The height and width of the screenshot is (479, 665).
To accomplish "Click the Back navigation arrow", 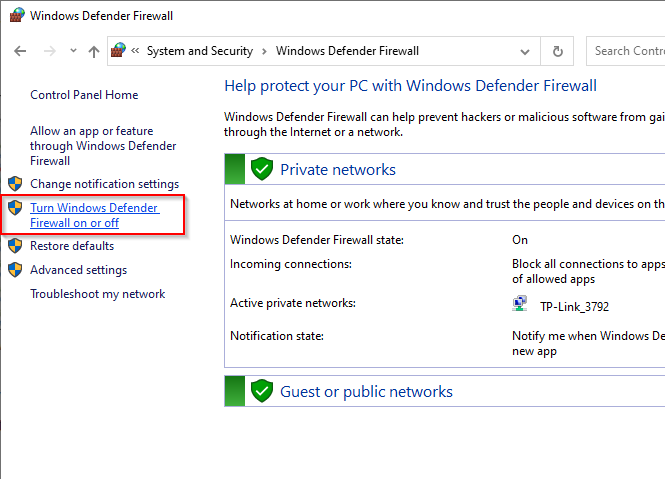I will click(20, 51).
